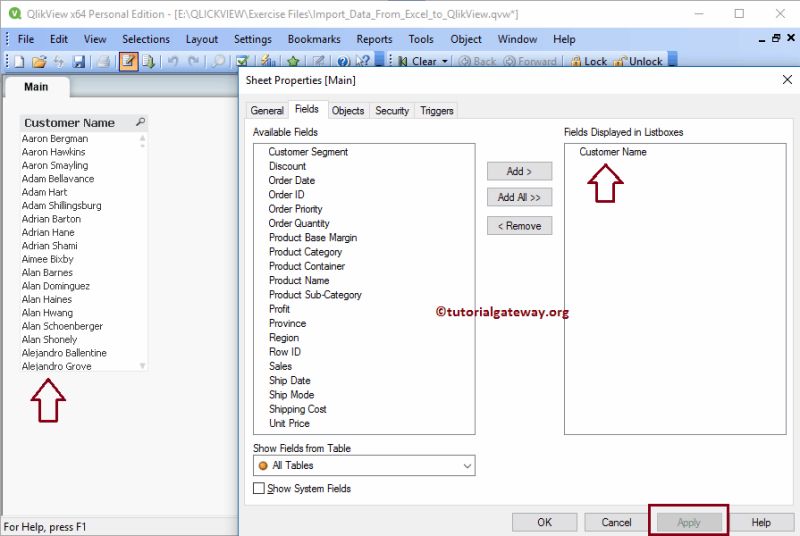Open the Clear dropdown arrow
The width and height of the screenshot is (800, 536).
pyautogui.click(x=444, y=62)
